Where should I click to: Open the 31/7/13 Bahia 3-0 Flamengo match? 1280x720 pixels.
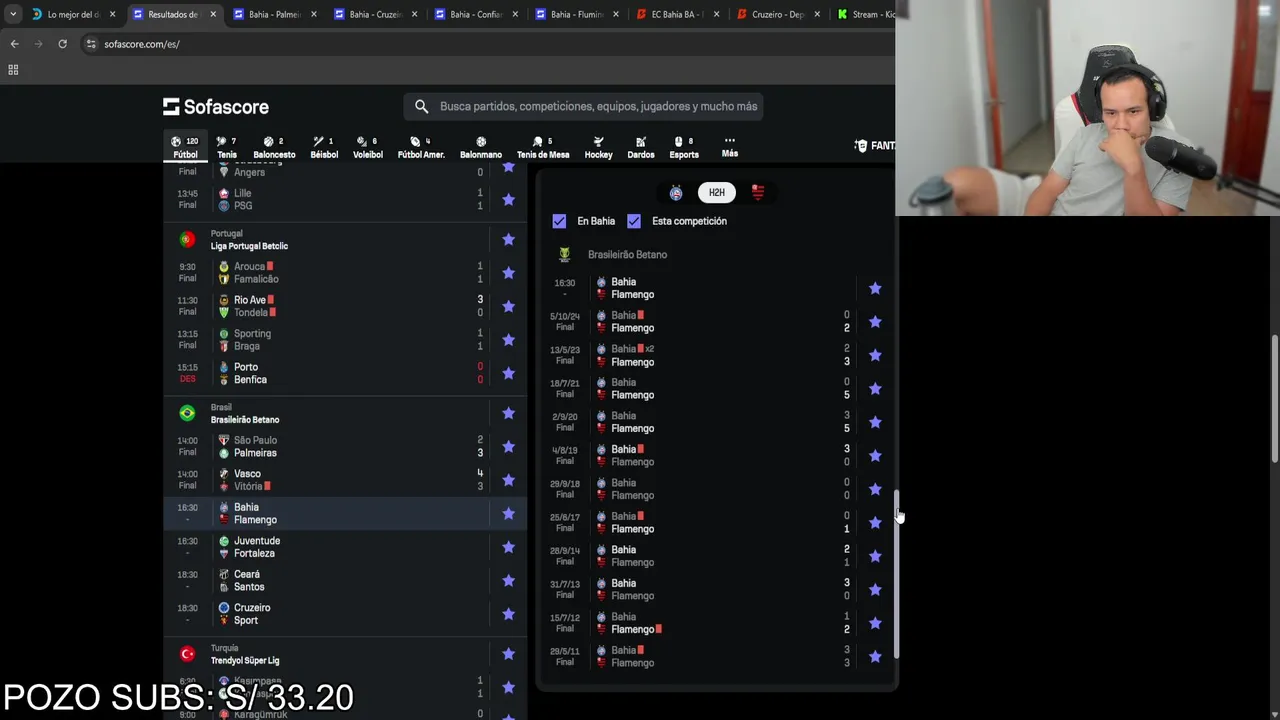pos(715,589)
